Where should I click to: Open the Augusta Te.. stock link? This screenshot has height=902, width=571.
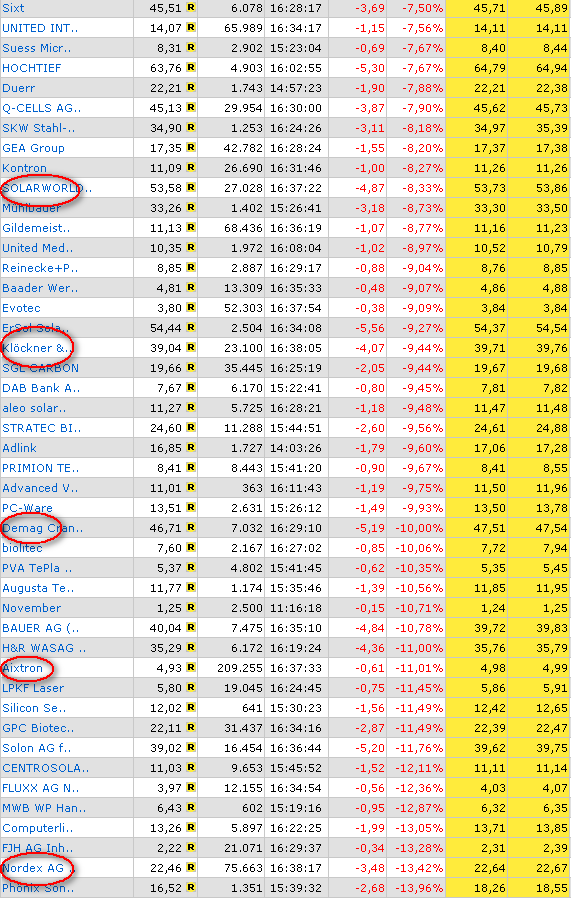(38, 588)
